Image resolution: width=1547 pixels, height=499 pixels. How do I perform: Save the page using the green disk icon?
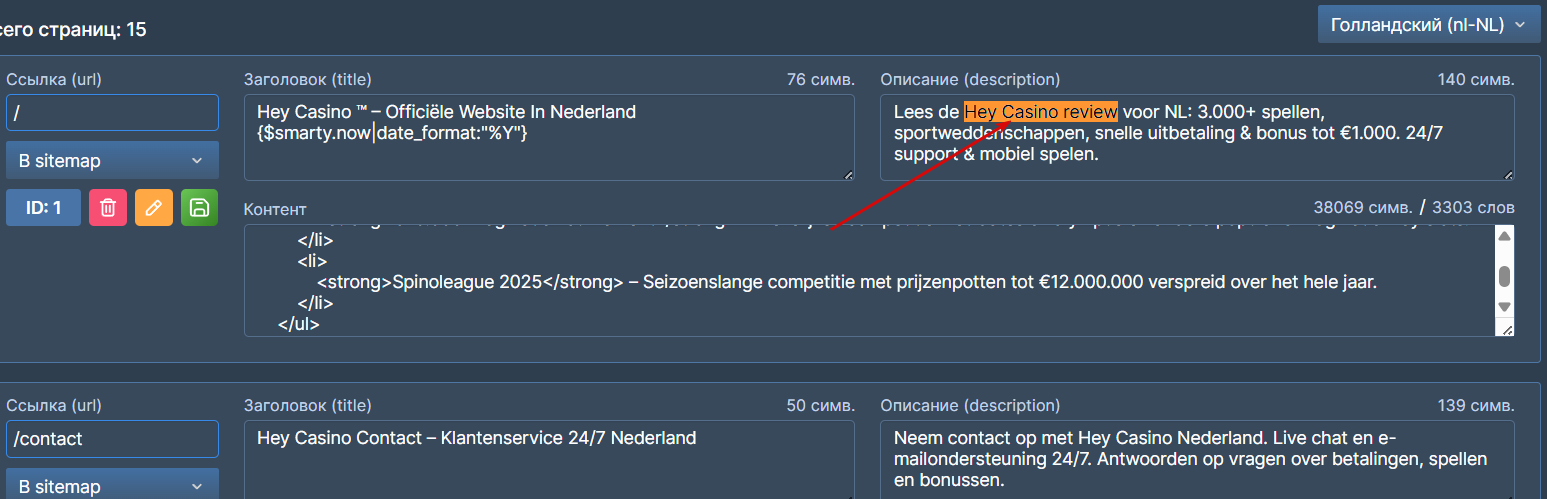(x=199, y=208)
